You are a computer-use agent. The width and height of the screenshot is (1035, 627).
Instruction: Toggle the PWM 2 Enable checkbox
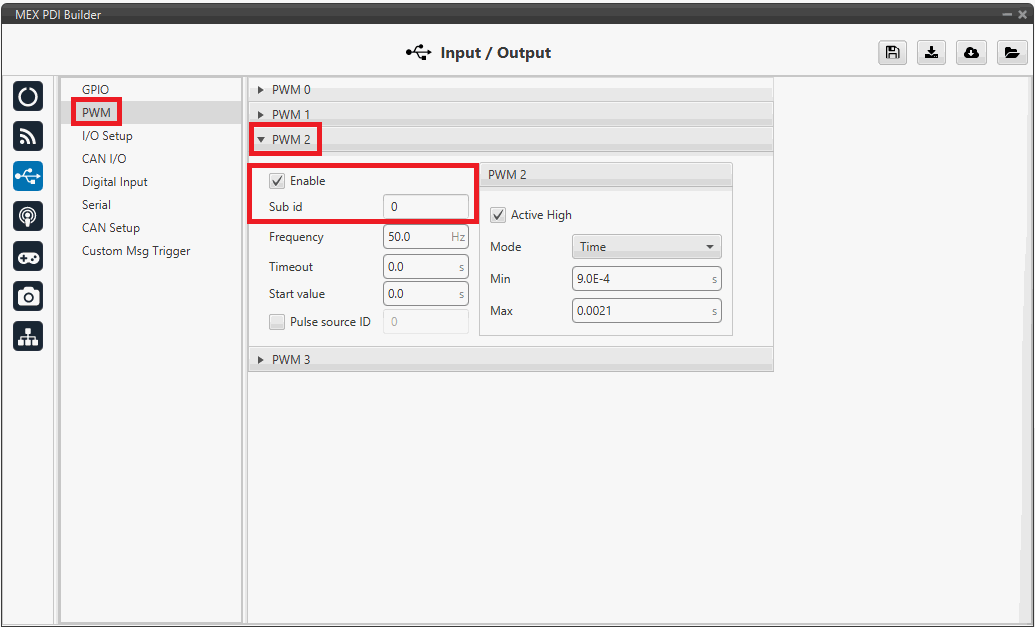point(277,181)
